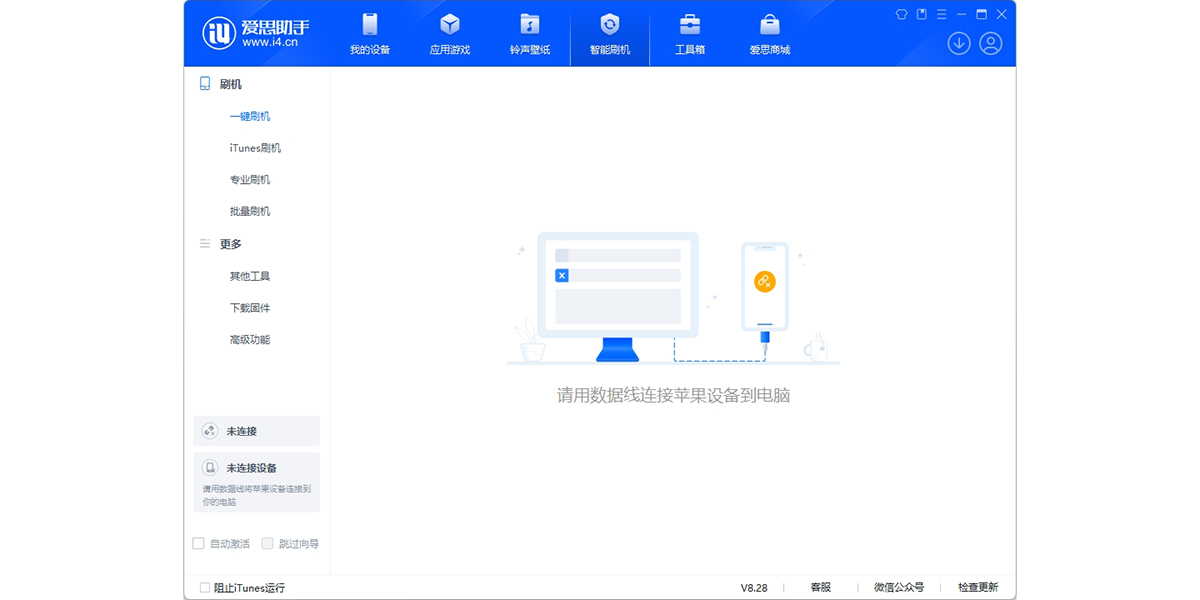Image resolution: width=1200 pixels, height=600 pixels.
Task: Visit the 爱思商城 tab
Action: (770, 34)
